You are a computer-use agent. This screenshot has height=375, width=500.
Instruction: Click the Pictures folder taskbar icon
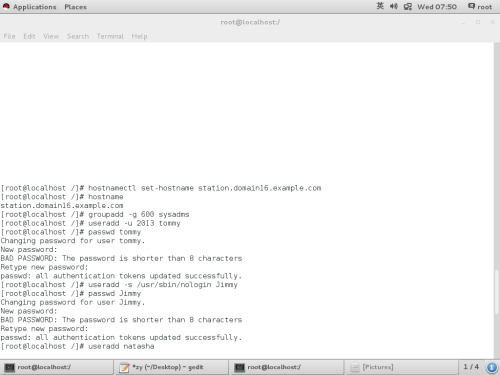[x=355, y=367]
